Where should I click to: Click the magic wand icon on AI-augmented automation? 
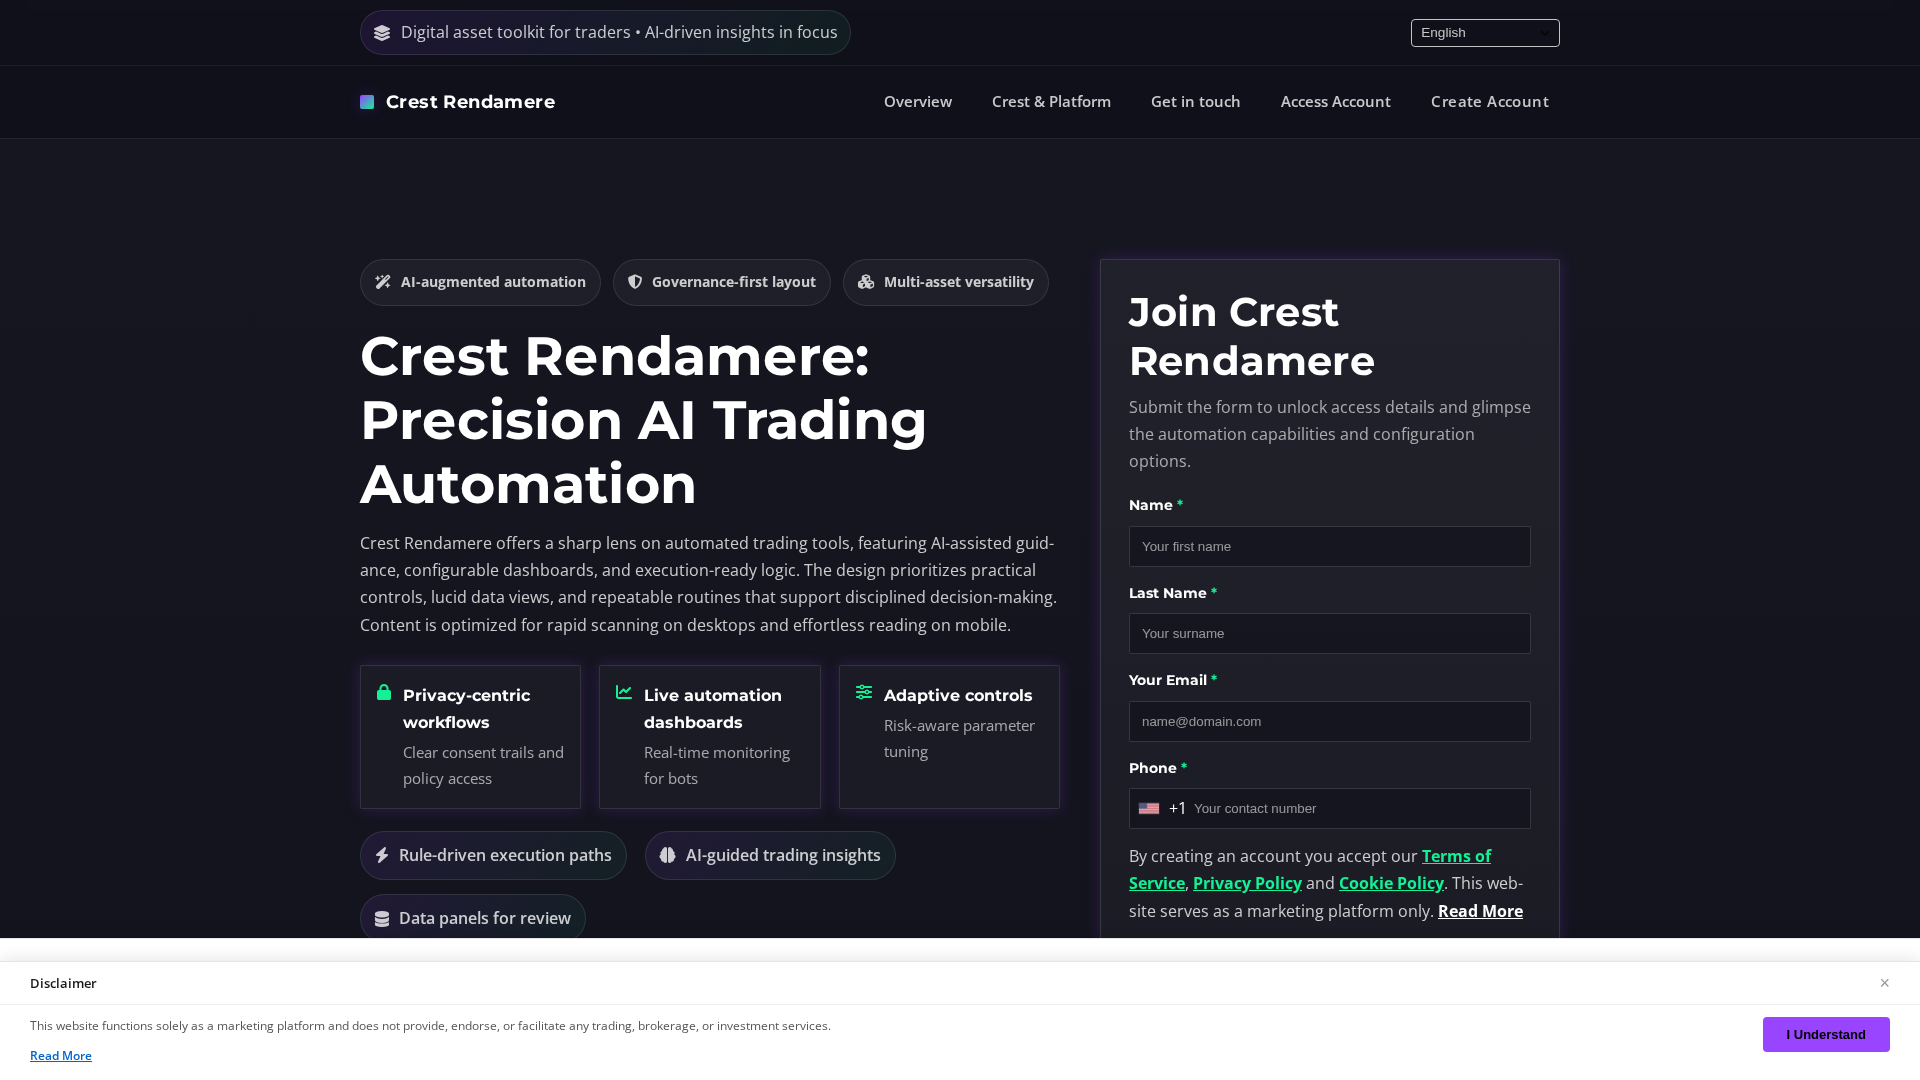point(383,282)
